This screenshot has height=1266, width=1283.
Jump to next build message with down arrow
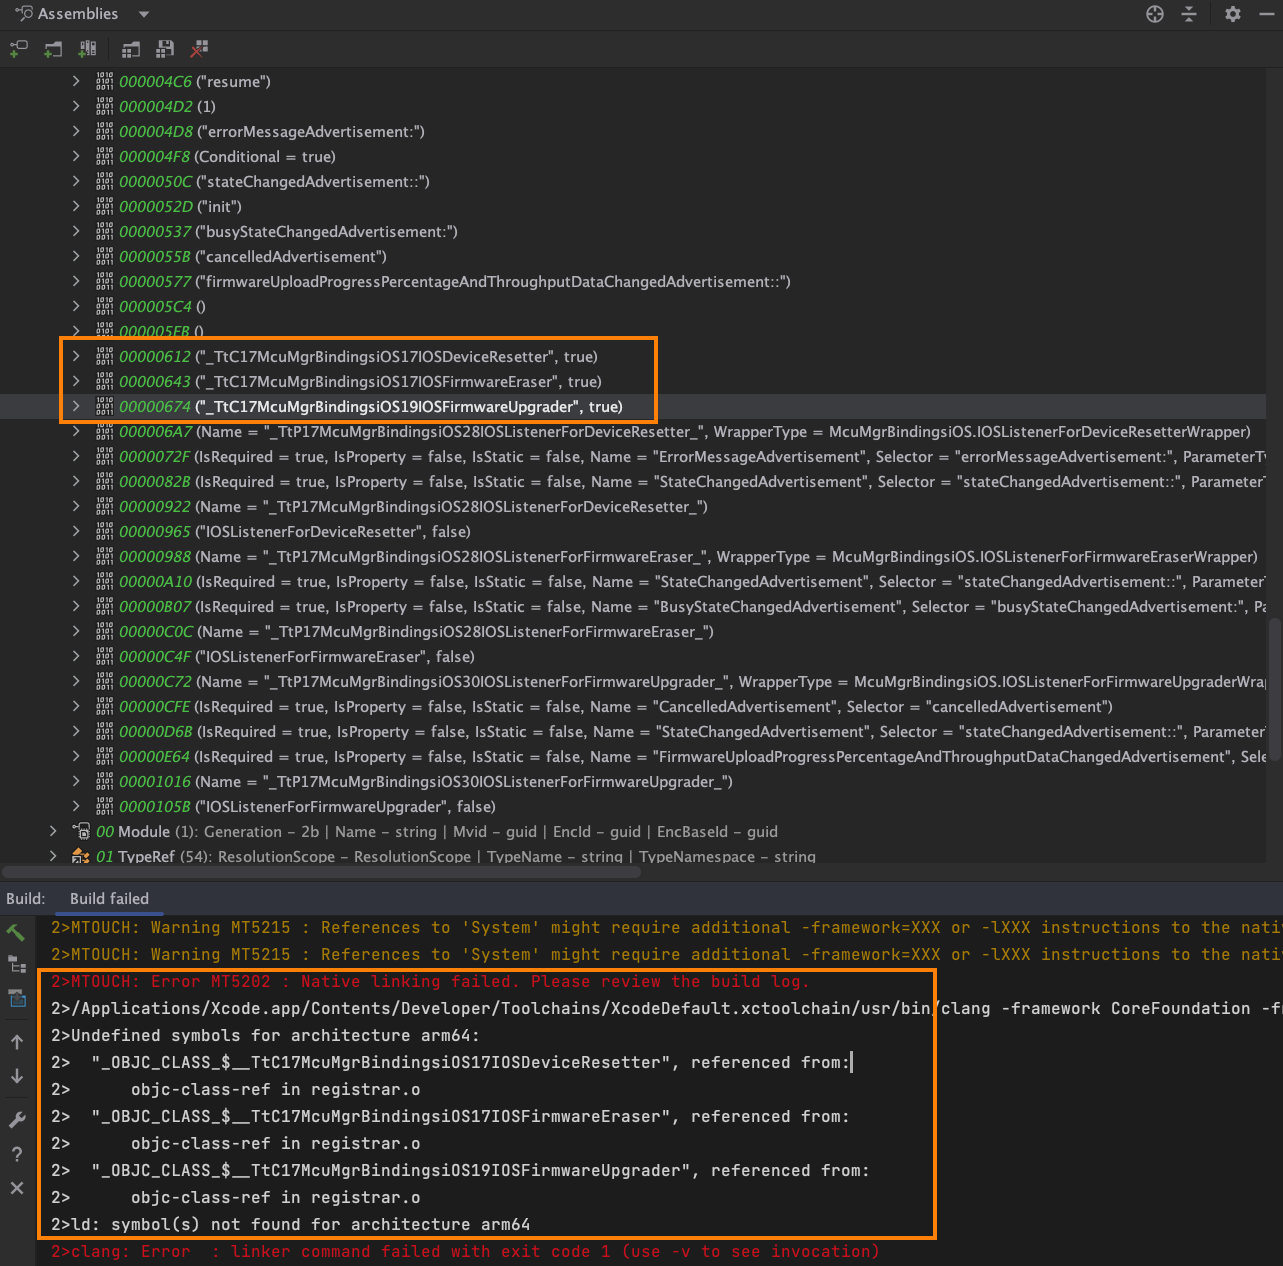point(17,1076)
